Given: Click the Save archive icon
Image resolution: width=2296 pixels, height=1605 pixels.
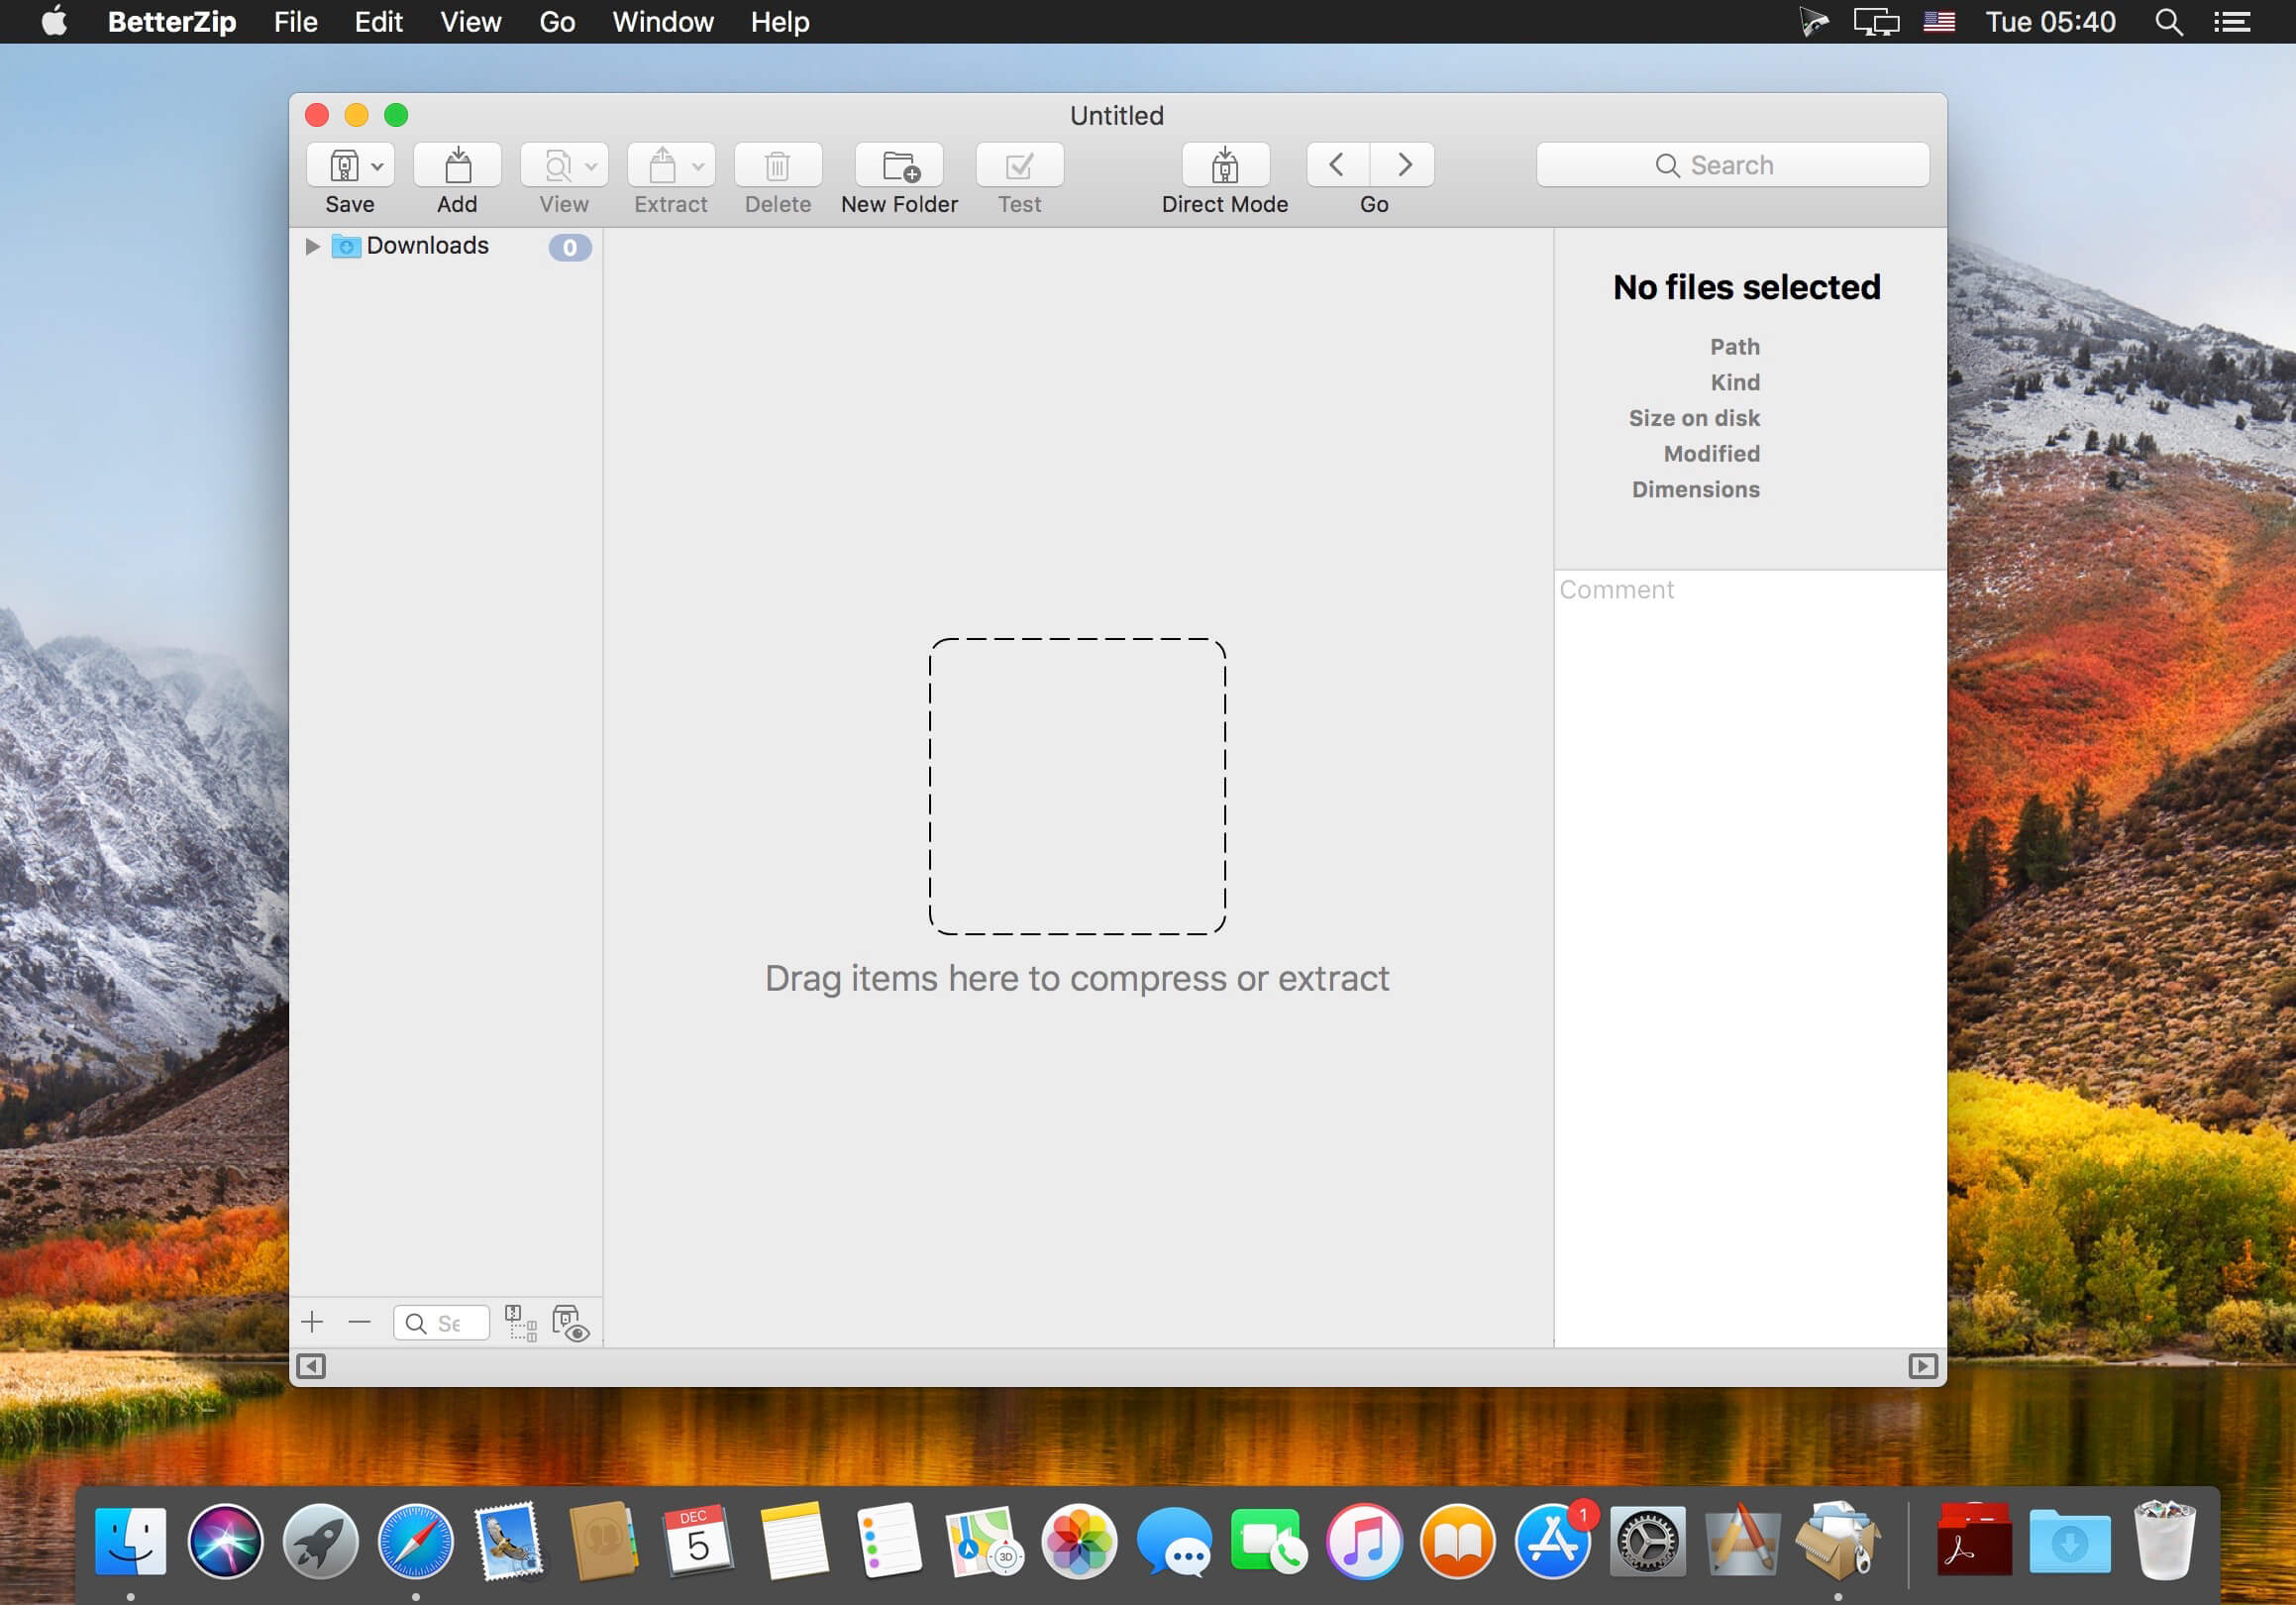Looking at the screenshot, I should pos(343,165).
